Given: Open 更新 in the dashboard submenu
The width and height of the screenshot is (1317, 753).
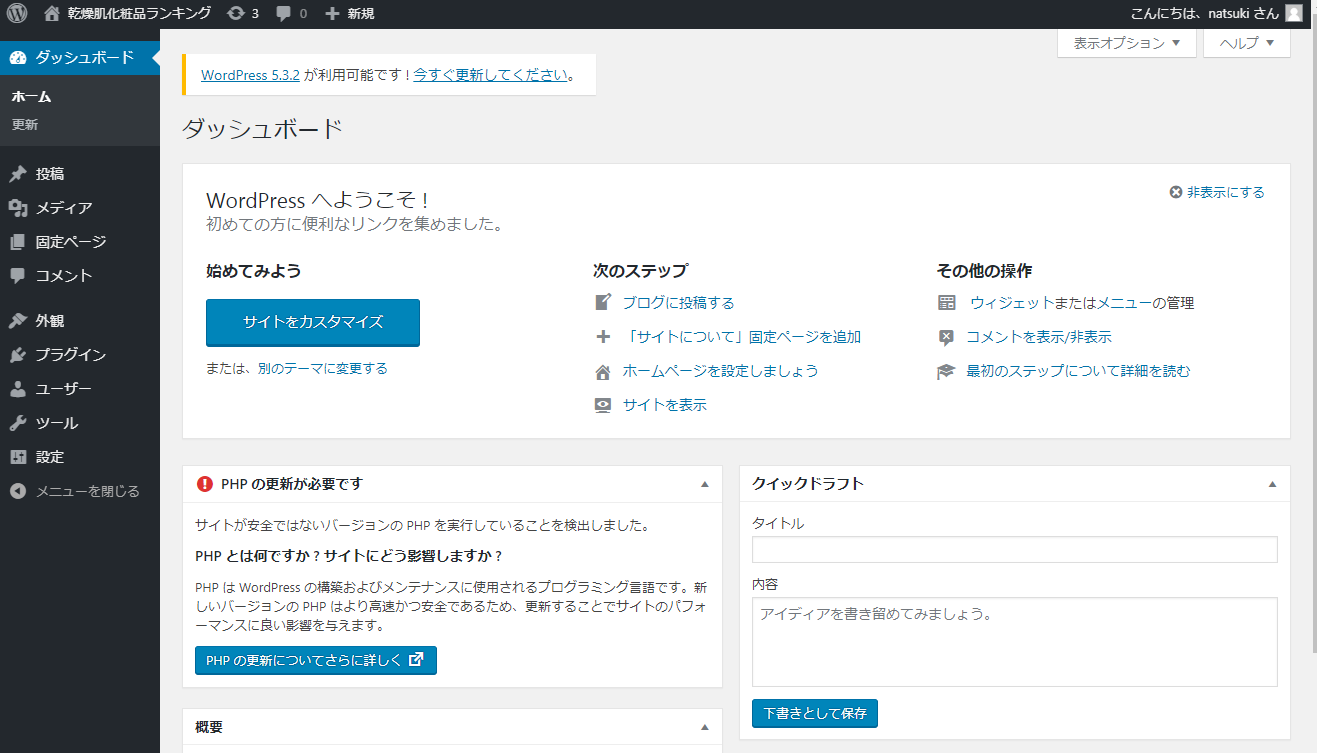Looking at the screenshot, I should point(25,125).
